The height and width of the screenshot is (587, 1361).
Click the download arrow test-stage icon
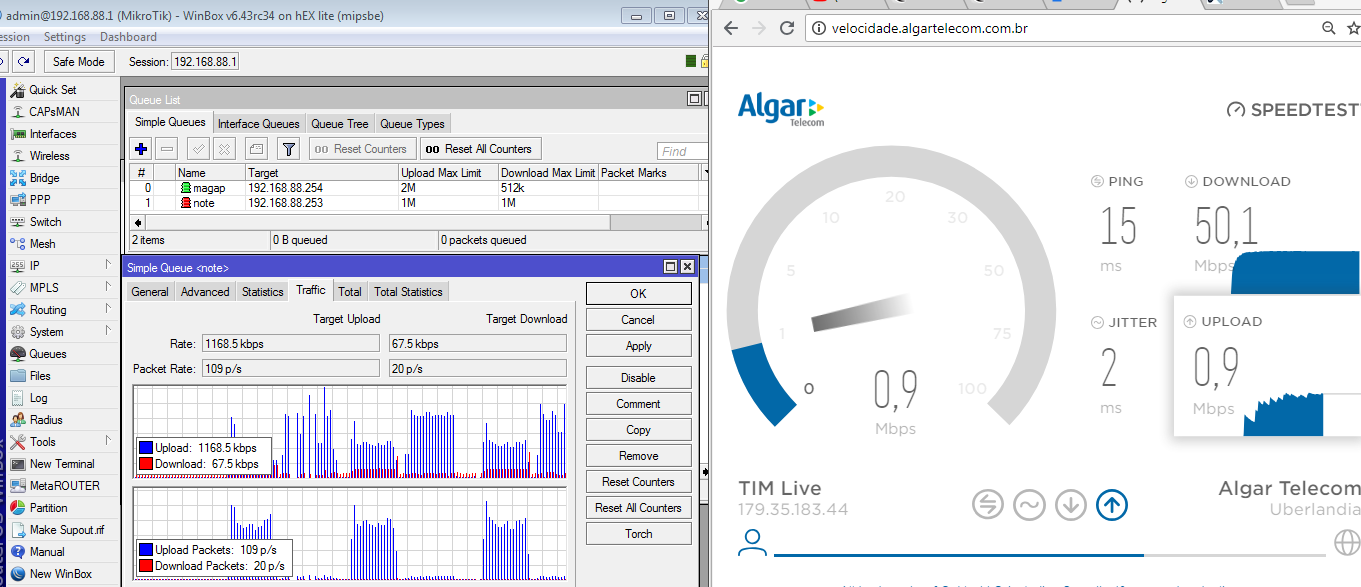(1070, 505)
